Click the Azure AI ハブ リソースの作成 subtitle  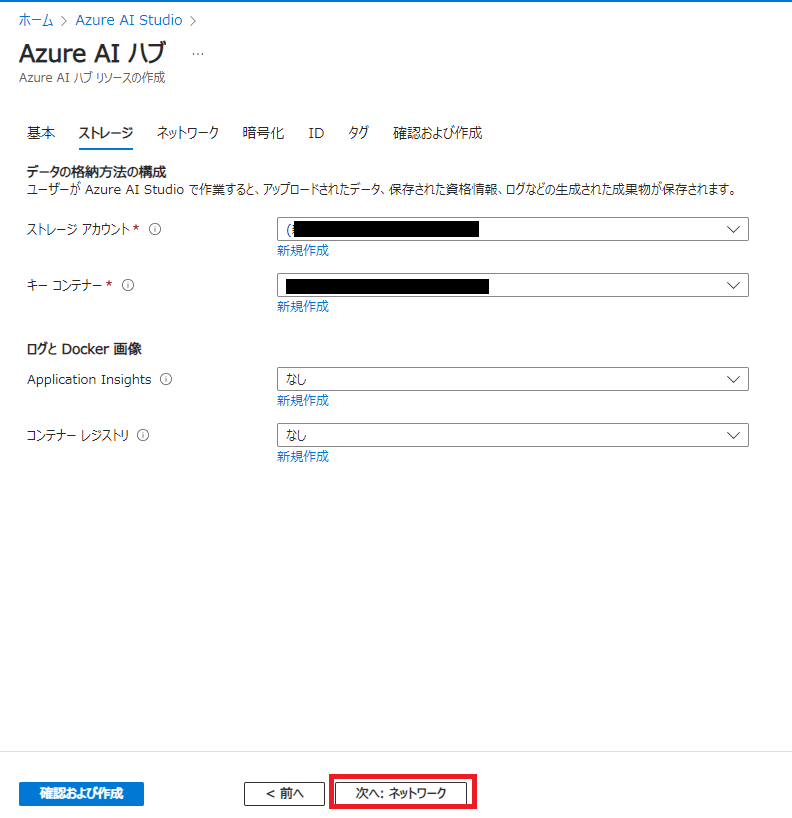pyautogui.click(x=92, y=78)
